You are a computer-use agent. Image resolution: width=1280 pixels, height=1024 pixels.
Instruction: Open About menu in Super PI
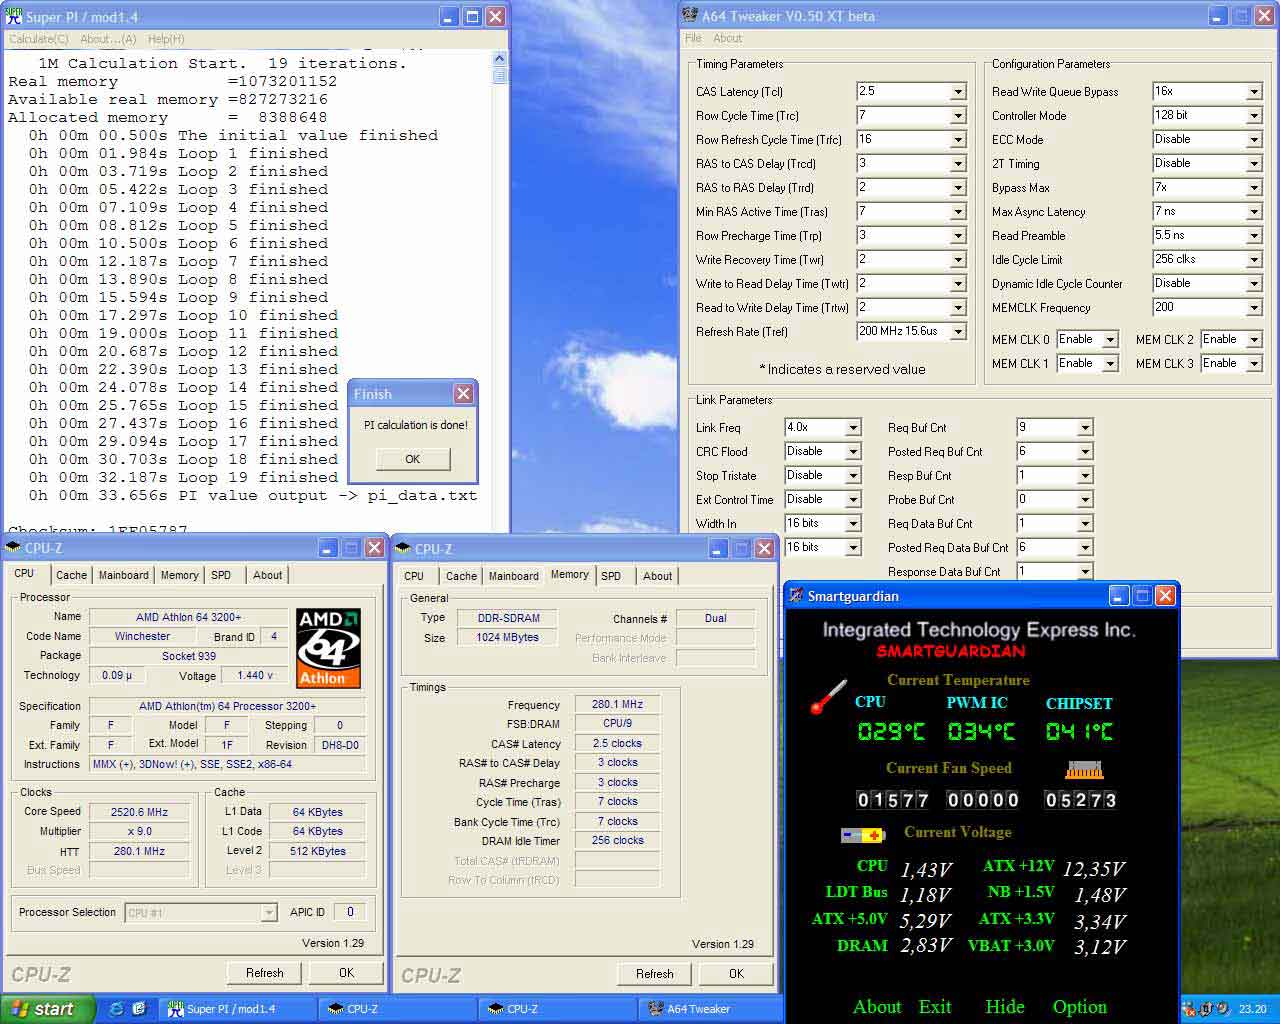(x=108, y=39)
